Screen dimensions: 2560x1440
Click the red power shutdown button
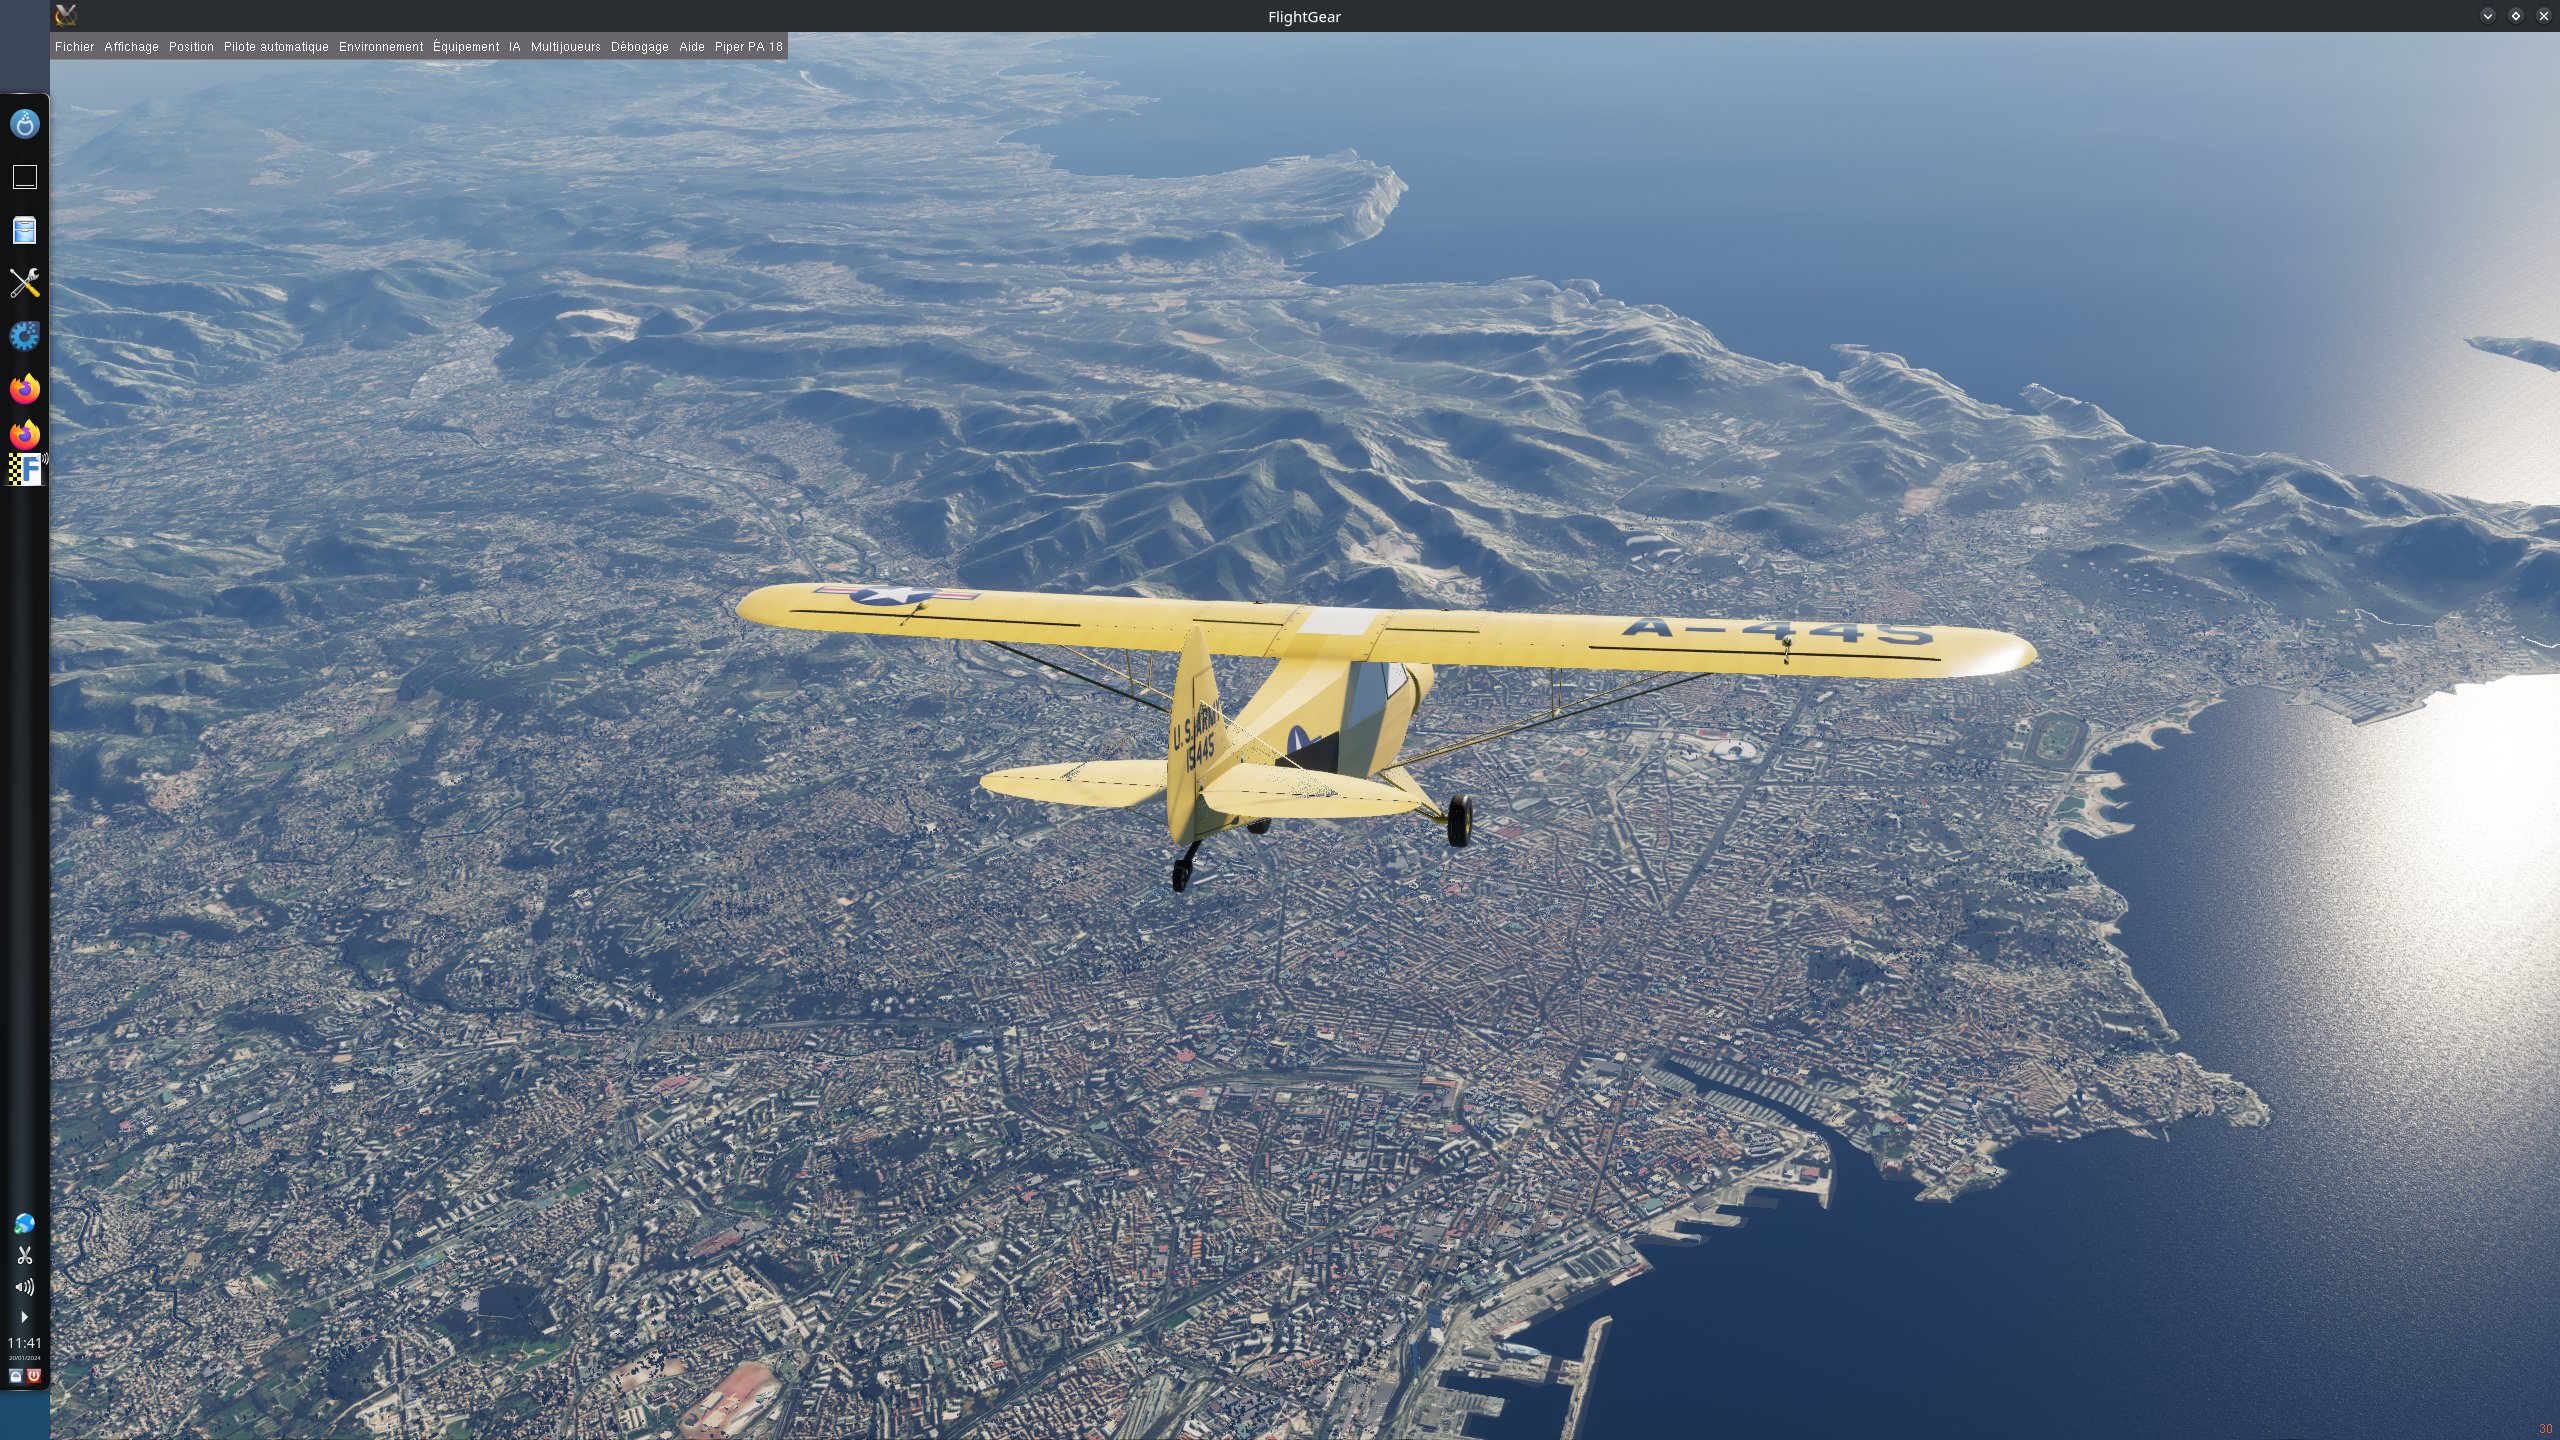click(34, 1376)
